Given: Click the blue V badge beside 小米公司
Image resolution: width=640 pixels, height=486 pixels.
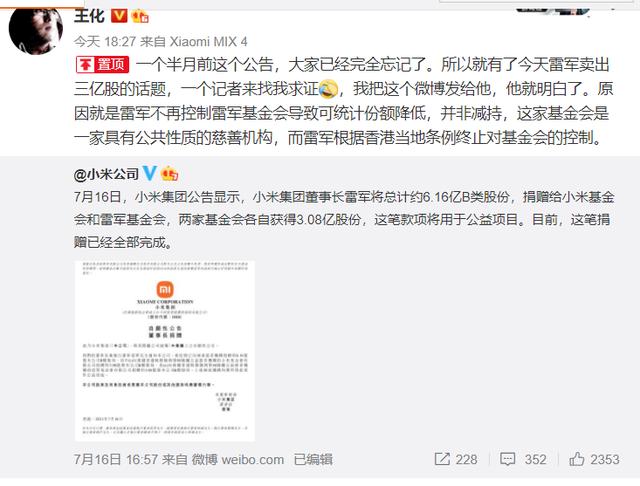Looking at the screenshot, I should click(x=150, y=173).
